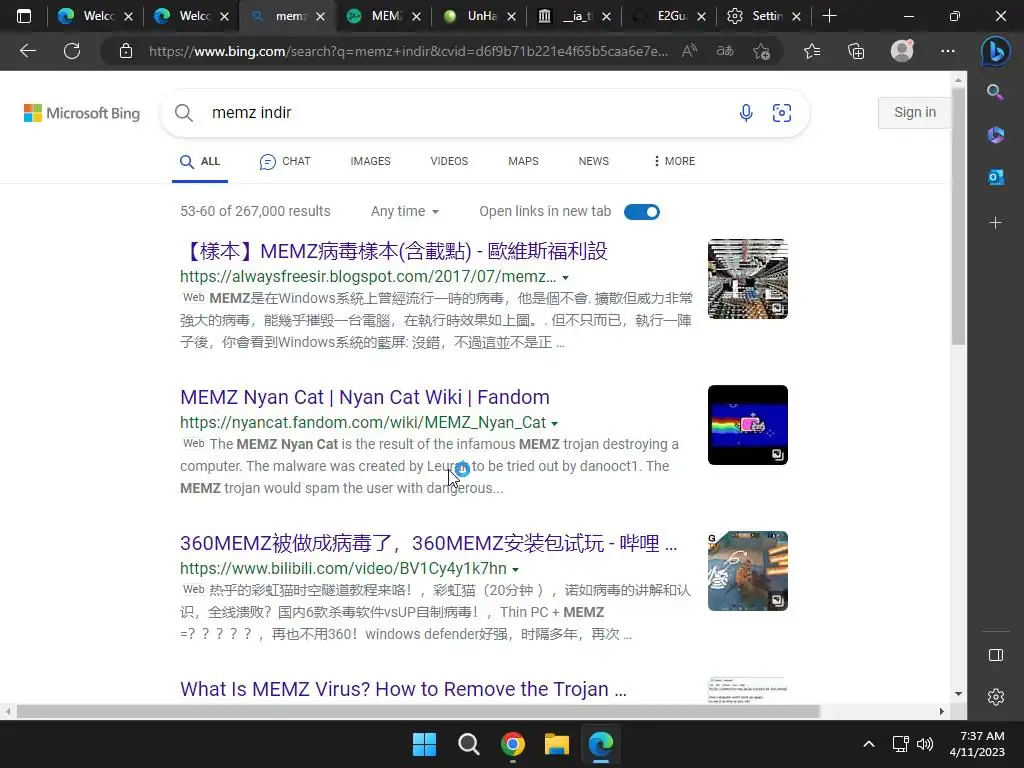This screenshot has height=768, width=1024.
Task: Open the translate icon in address bar
Action: coord(725,51)
